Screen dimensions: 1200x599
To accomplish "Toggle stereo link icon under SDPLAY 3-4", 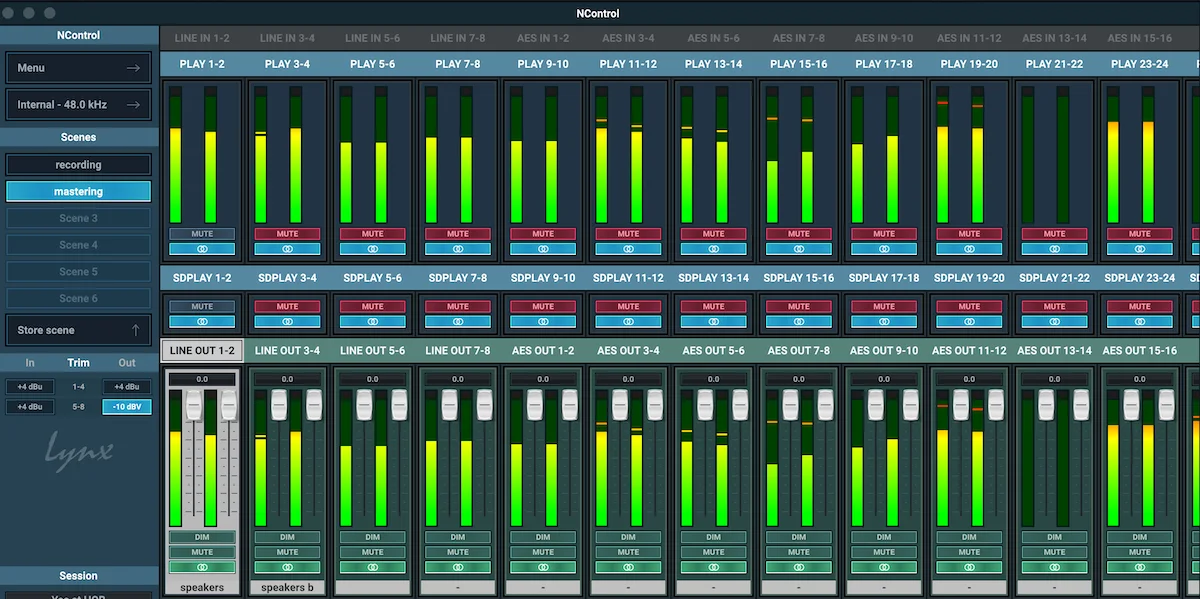I will coord(287,322).
